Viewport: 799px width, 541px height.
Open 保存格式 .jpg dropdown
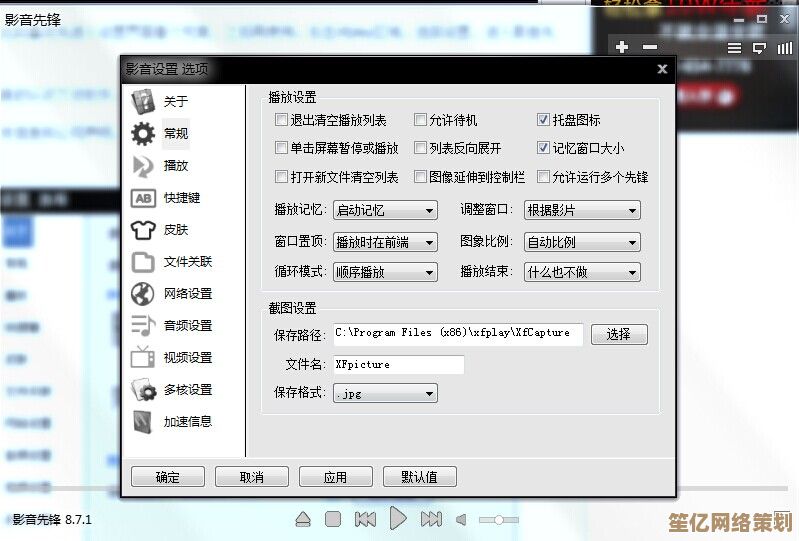click(x=386, y=393)
